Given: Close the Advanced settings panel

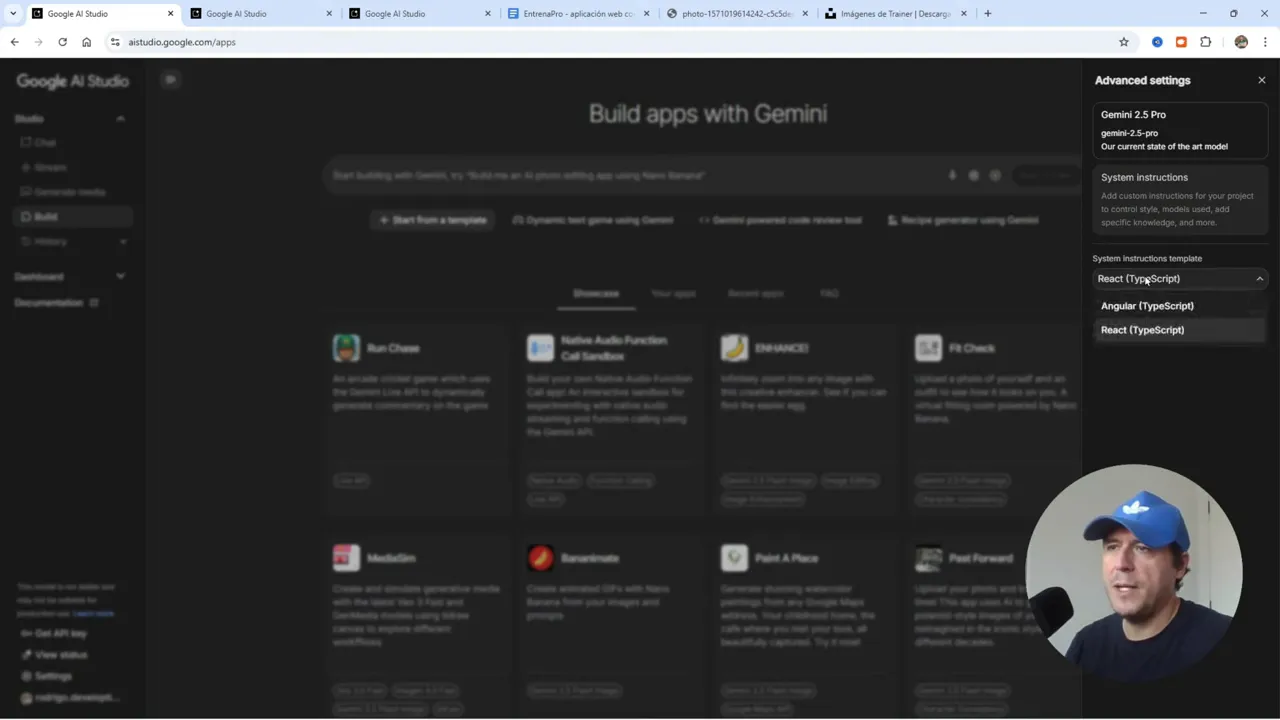Looking at the screenshot, I should (1261, 80).
